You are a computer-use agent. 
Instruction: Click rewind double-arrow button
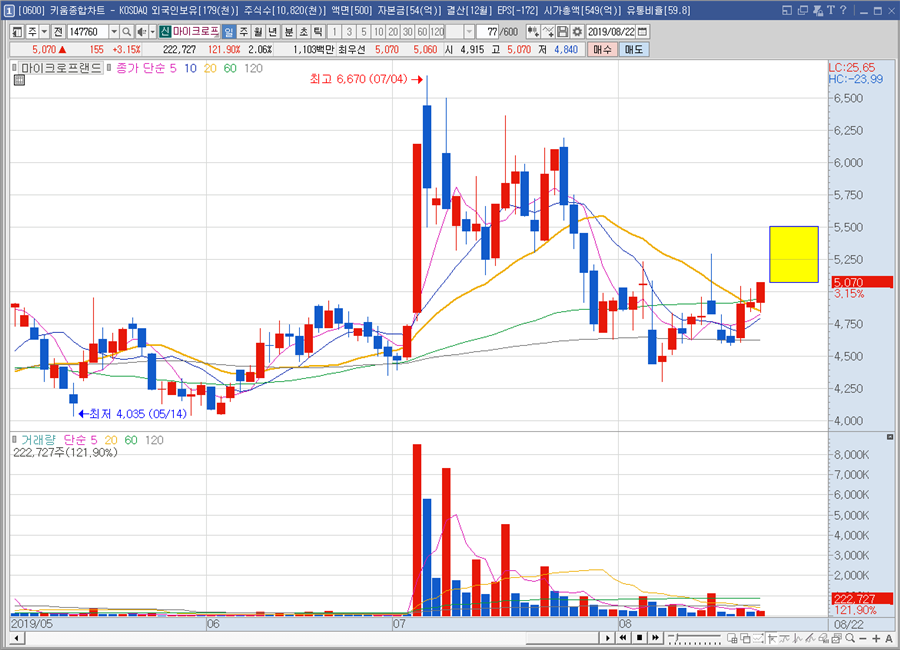click(623, 638)
